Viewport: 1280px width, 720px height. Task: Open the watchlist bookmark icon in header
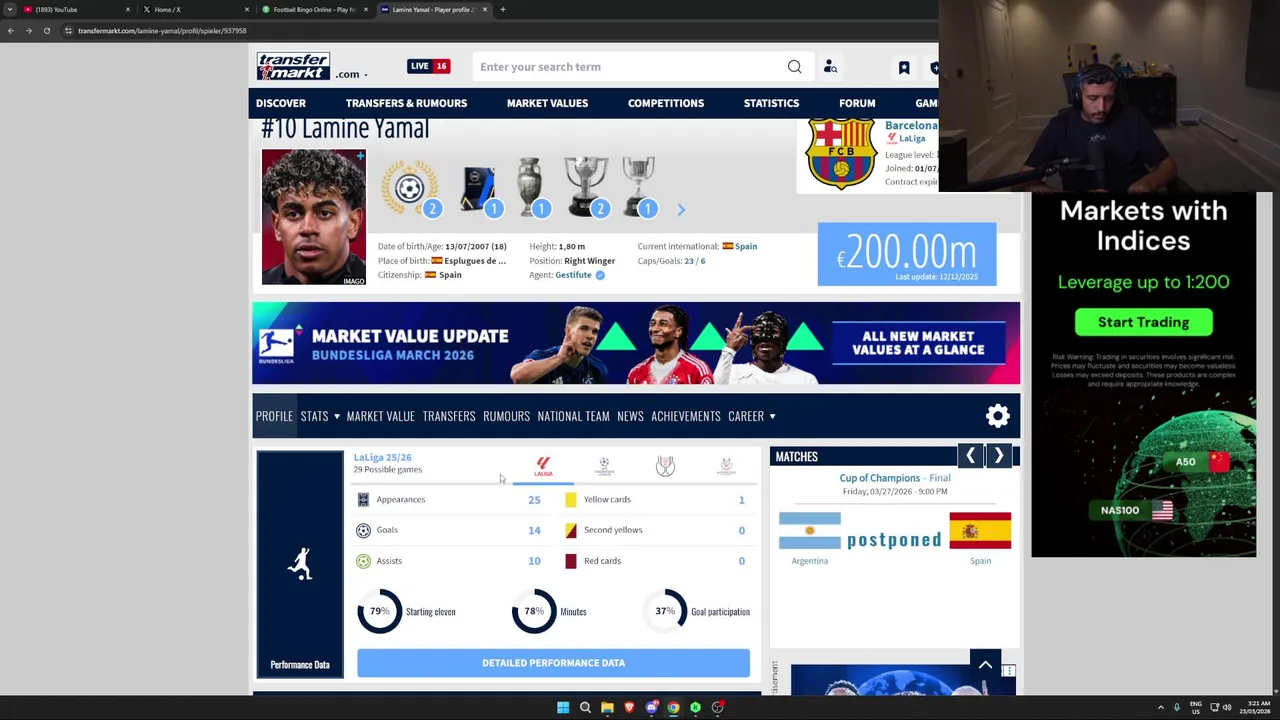point(904,67)
